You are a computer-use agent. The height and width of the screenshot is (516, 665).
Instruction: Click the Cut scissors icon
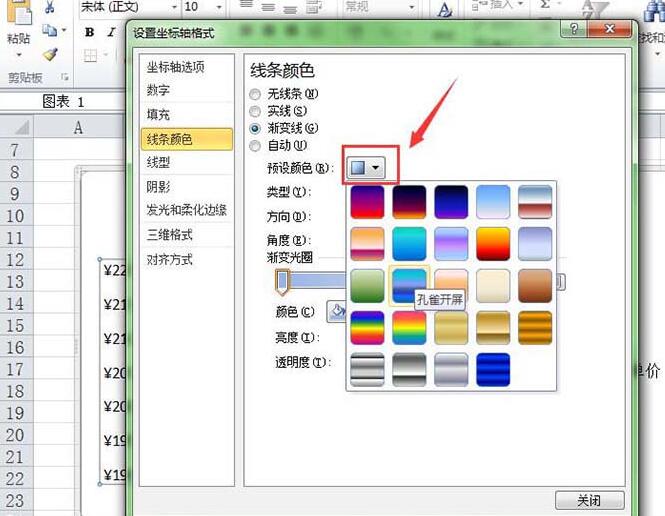click(x=50, y=6)
